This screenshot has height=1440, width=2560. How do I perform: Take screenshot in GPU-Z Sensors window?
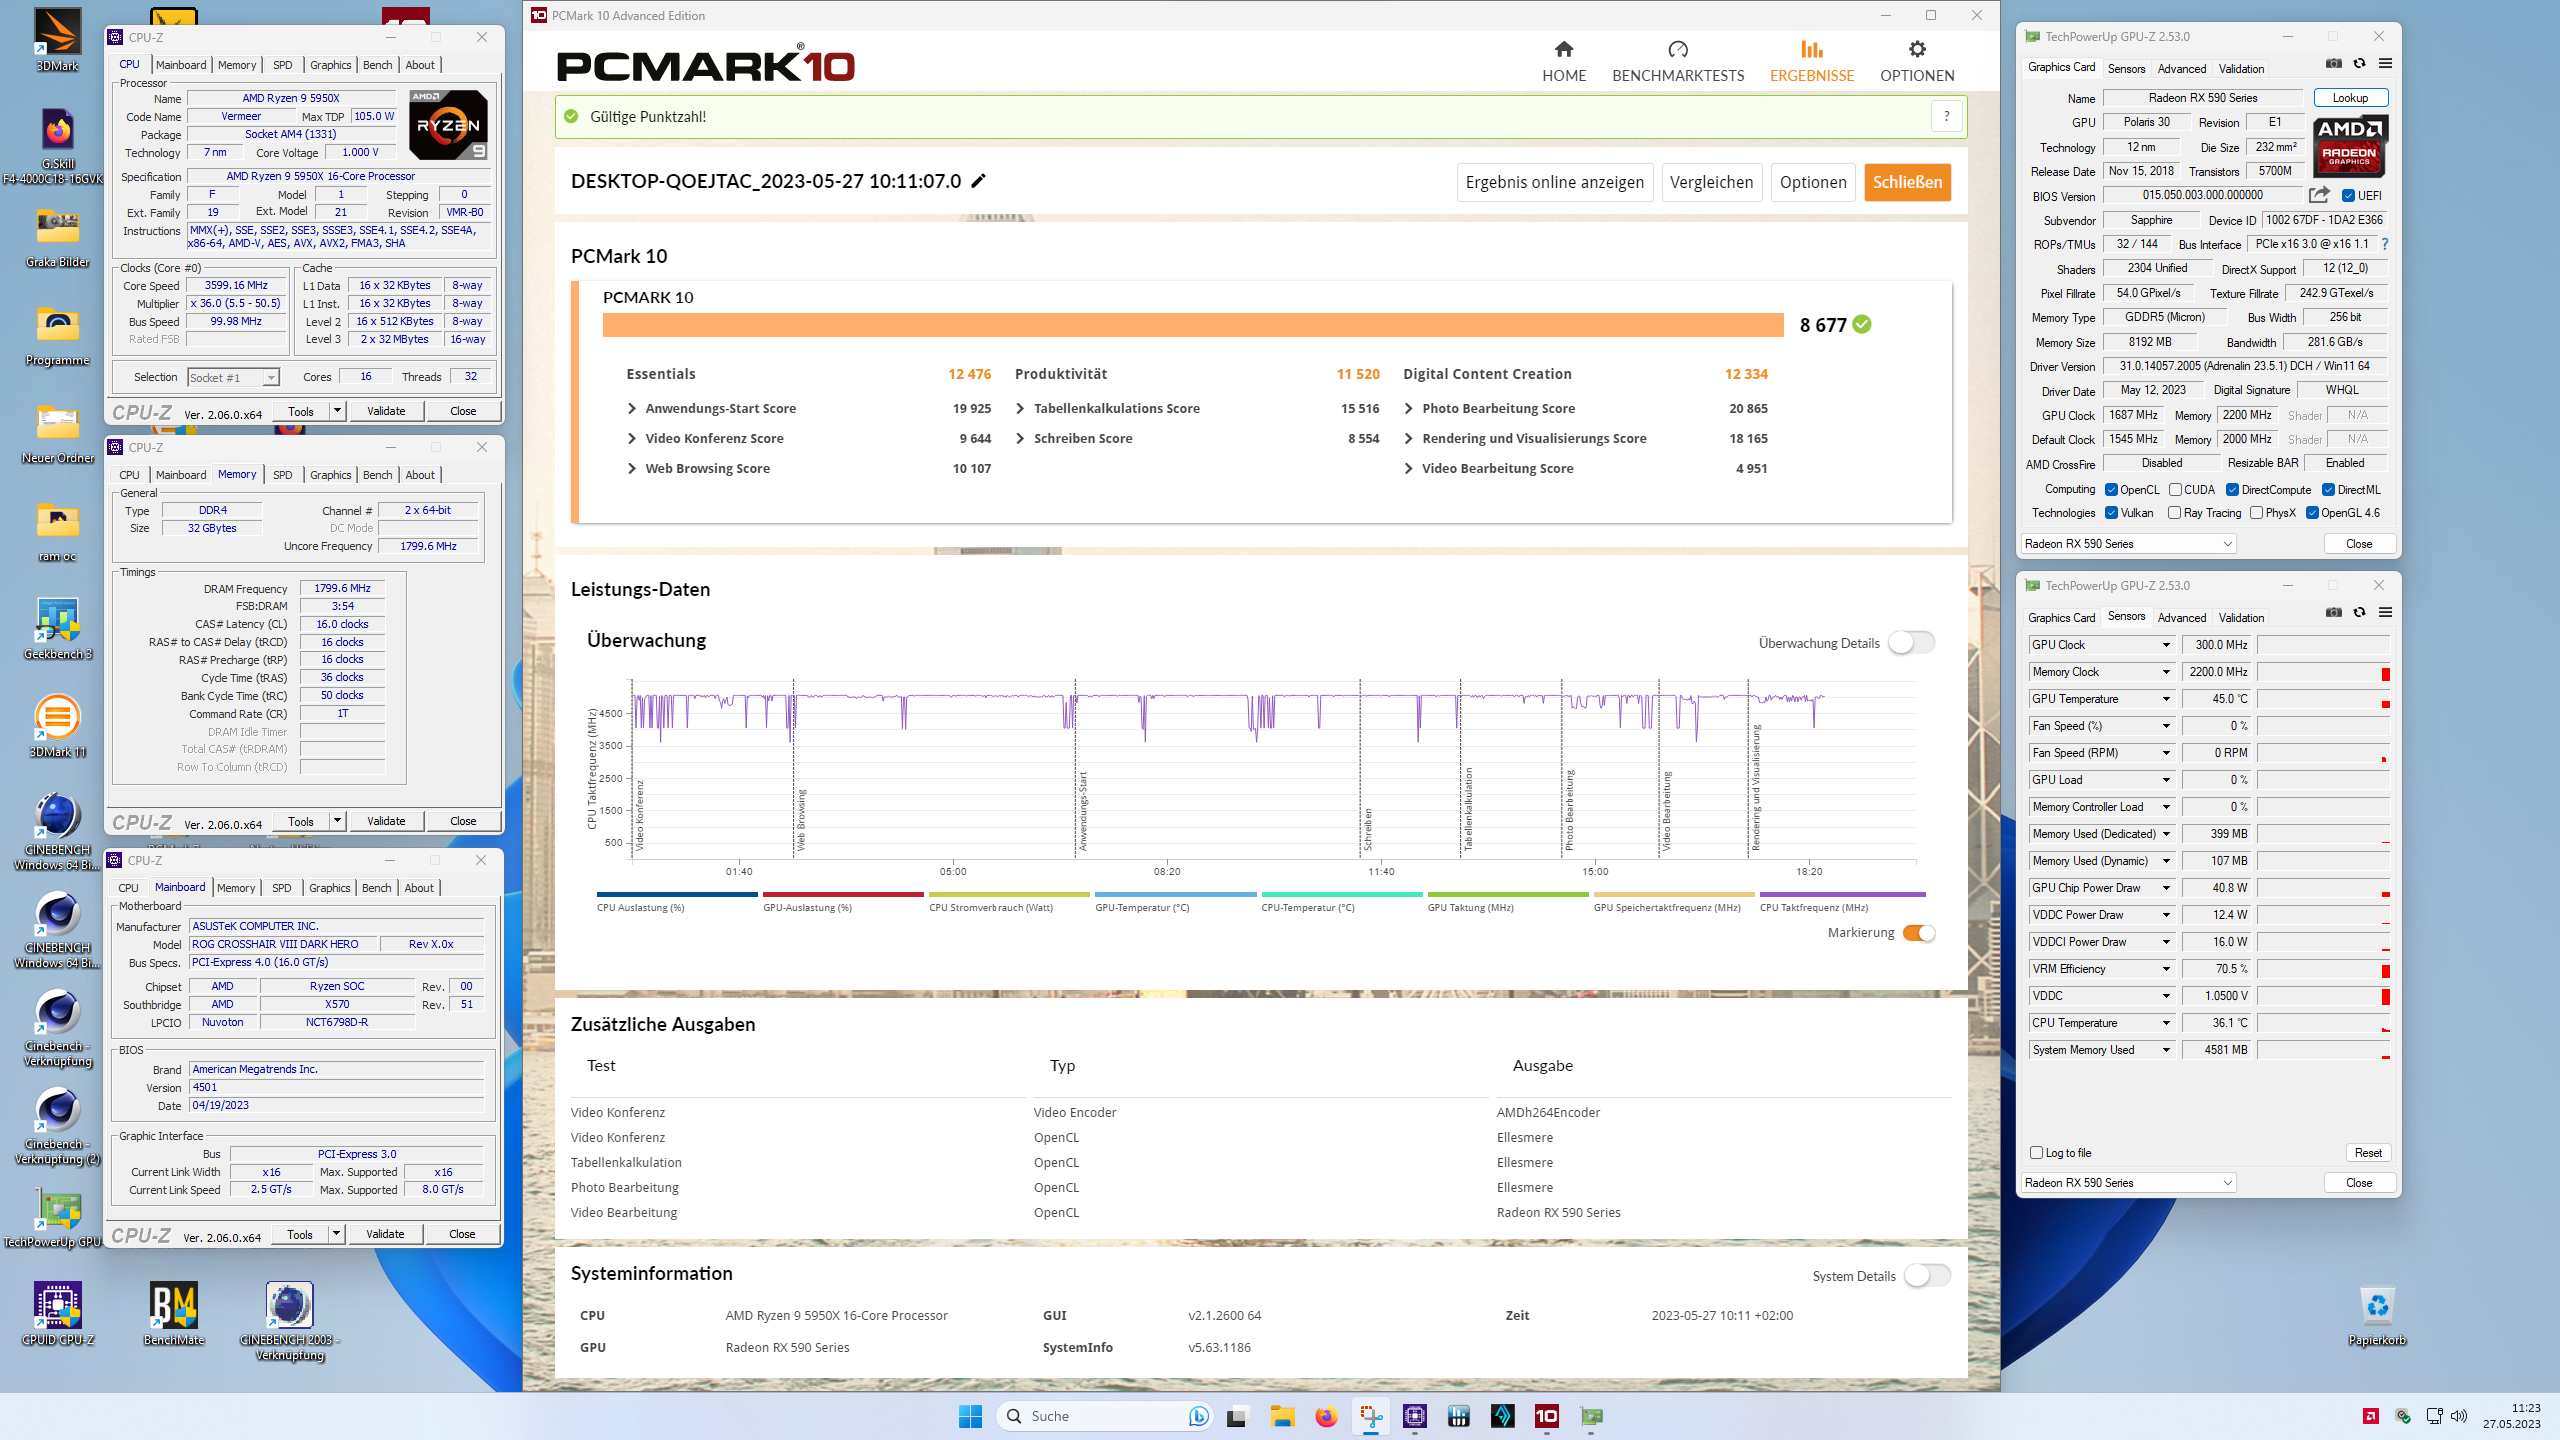point(2334,612)
